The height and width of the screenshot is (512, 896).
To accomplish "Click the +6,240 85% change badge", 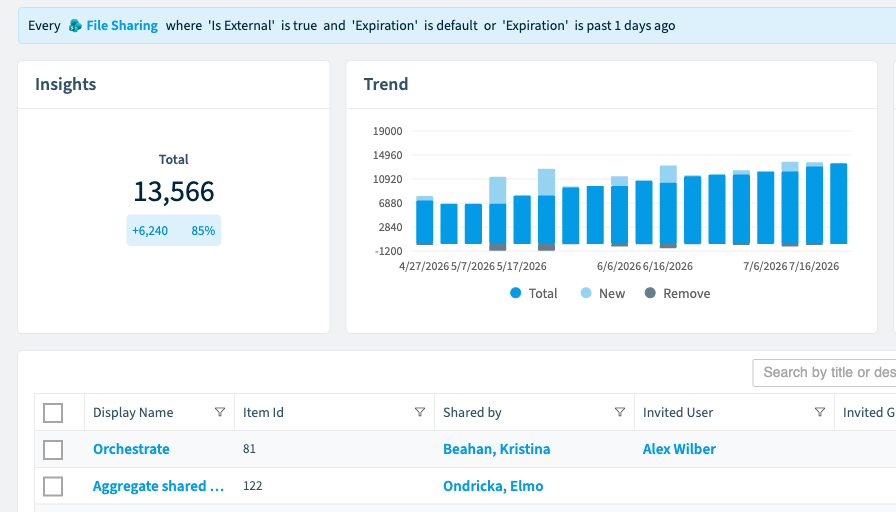I will [174, 230].
